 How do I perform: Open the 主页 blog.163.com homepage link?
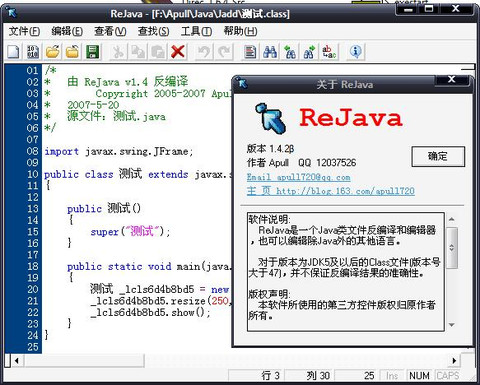[x=331, y=191]
